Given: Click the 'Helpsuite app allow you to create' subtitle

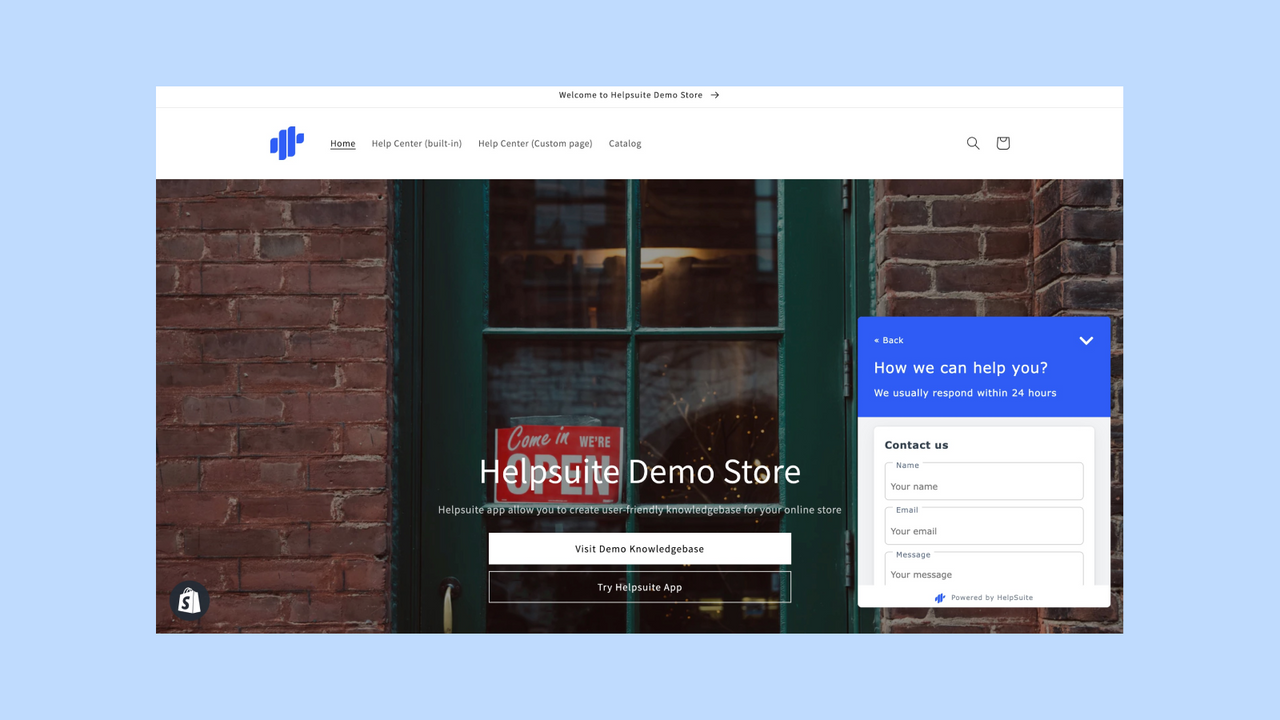Looking at the screenshot, I should (640, 510).
